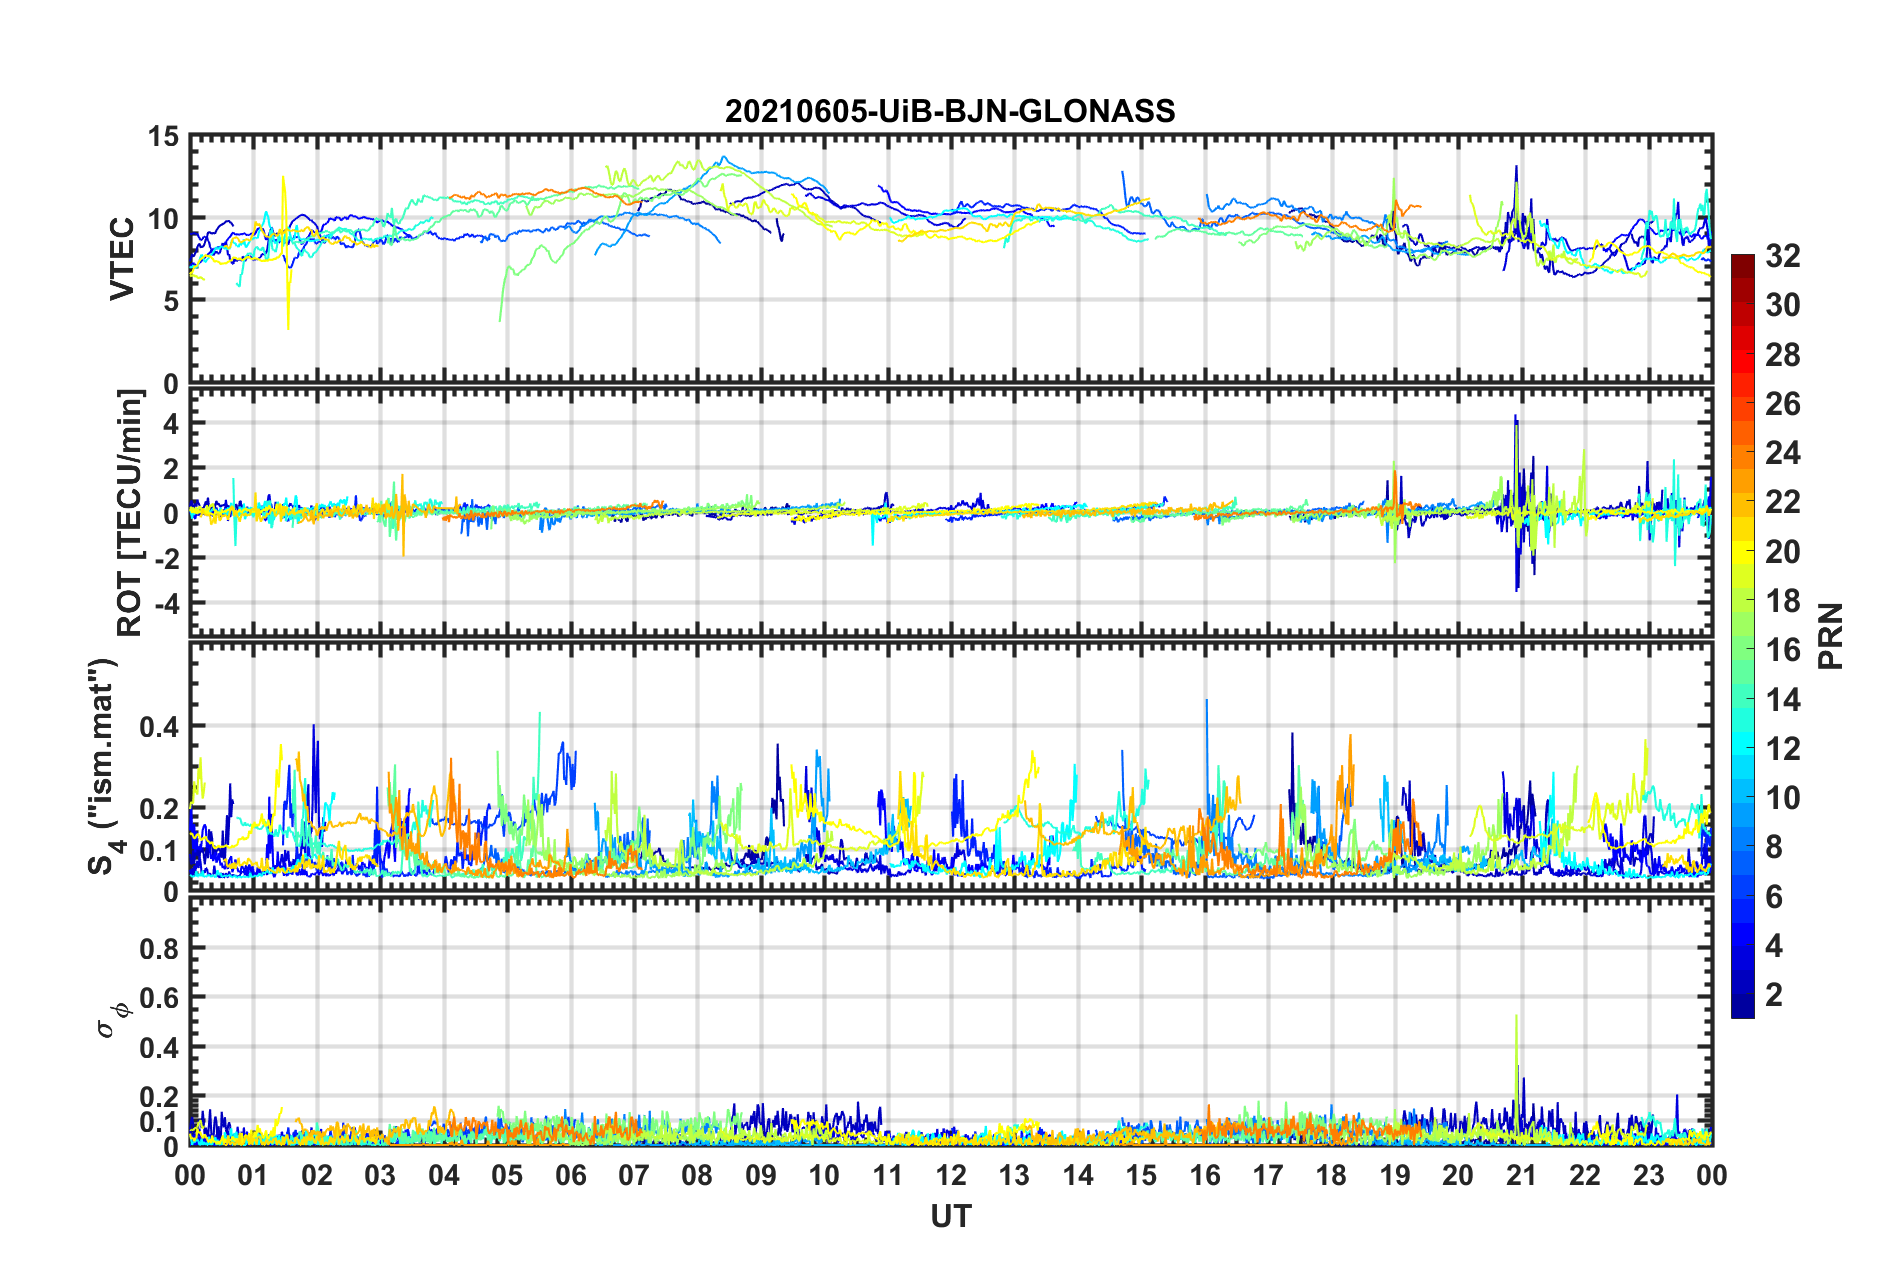1902x1272 pixels.
Task: Click x-axis tick label 11
Action: pyautogui.click(x=888, y=1175)
